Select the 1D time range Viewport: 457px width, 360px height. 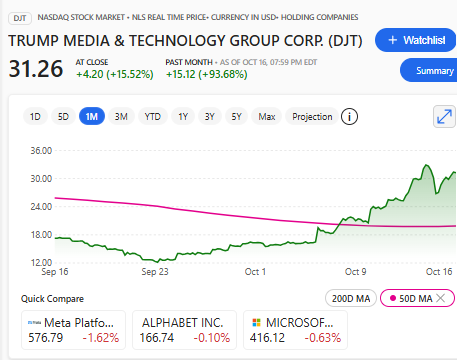click(x=35, y=117)
